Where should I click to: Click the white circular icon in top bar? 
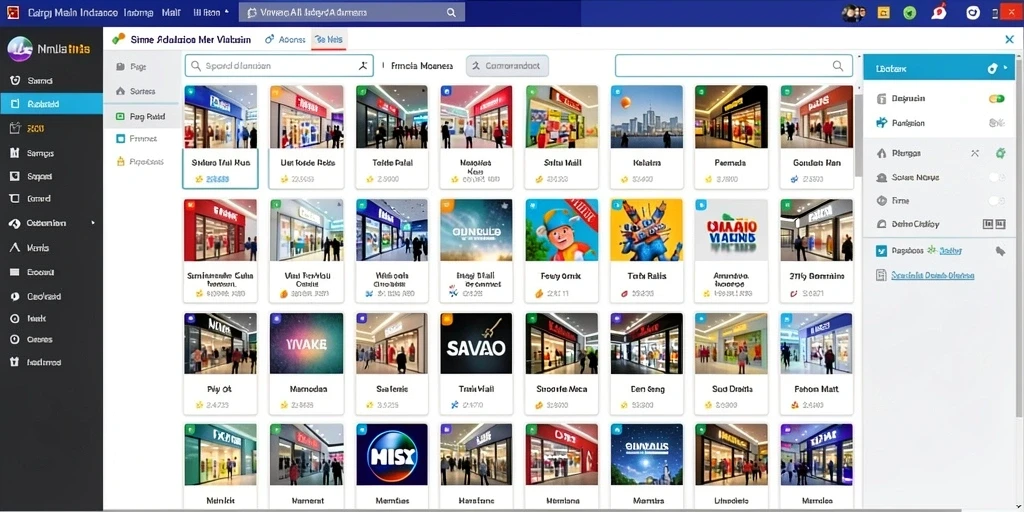[x=973, y=12]
